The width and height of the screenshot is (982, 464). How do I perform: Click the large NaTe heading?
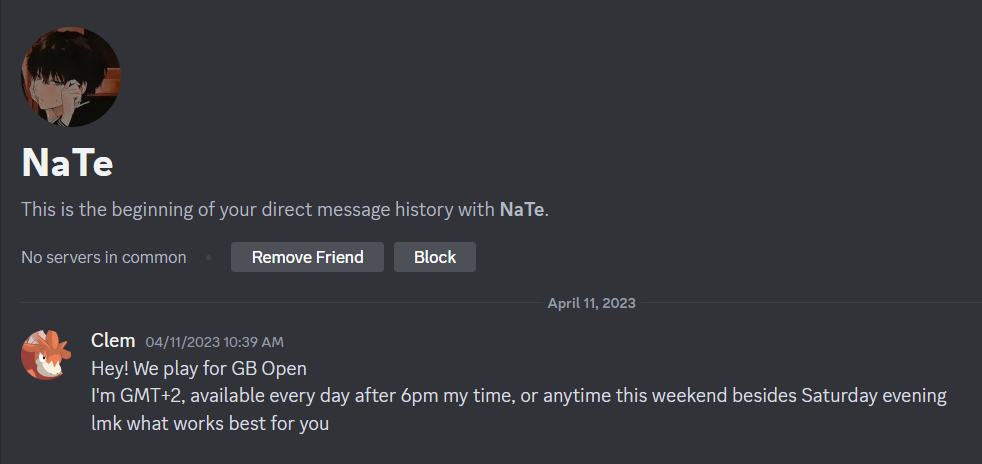67,163
